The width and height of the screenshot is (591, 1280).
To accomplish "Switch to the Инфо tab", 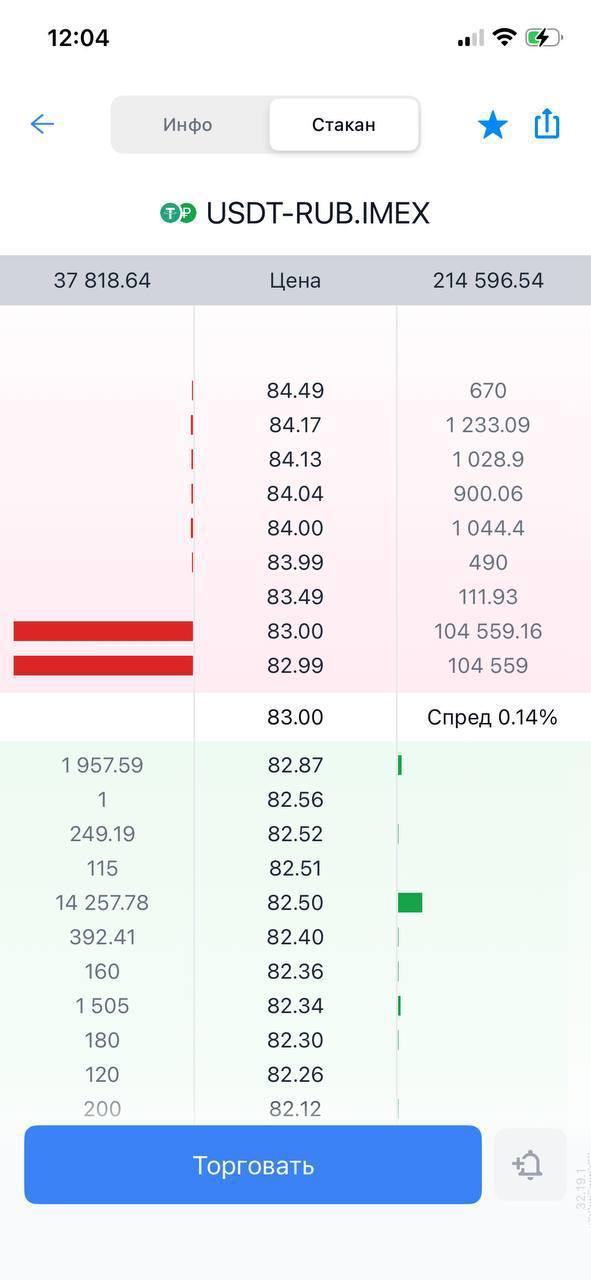I will (x=188, y=125).
